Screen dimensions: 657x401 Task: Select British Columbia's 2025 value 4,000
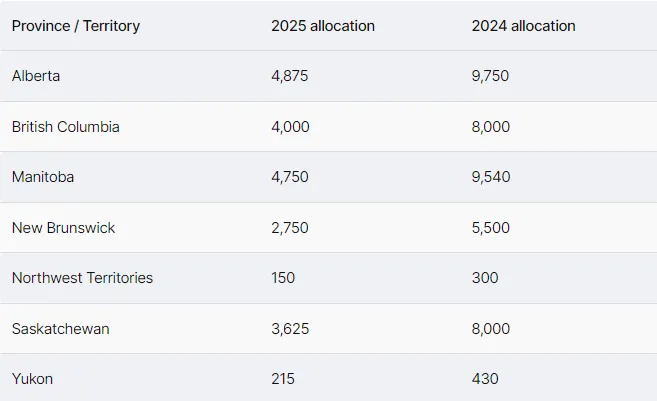click(x=290, y=127)
